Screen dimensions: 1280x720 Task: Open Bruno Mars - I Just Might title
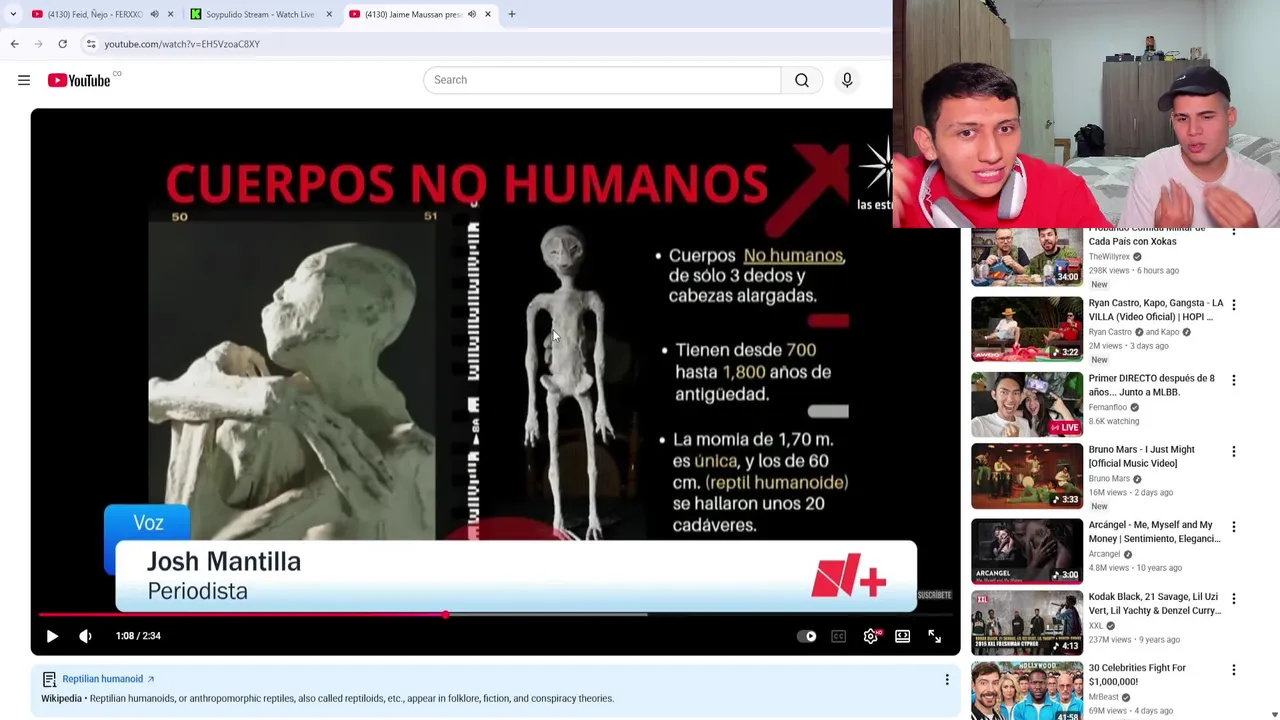click(x=1142, y=457)
